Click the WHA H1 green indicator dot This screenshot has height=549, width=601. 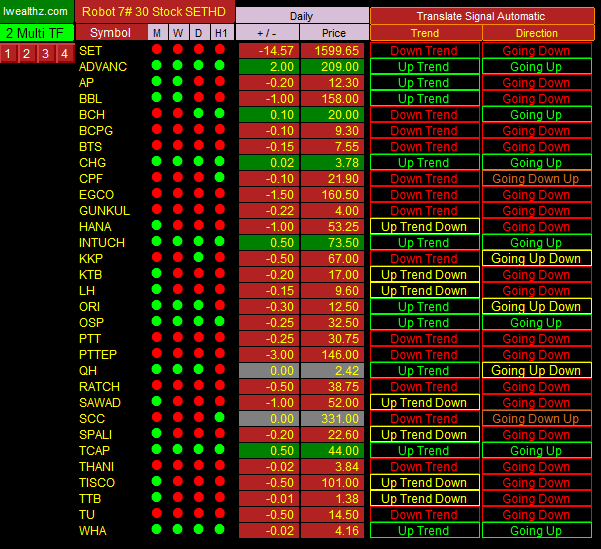(x=220, y=529)
